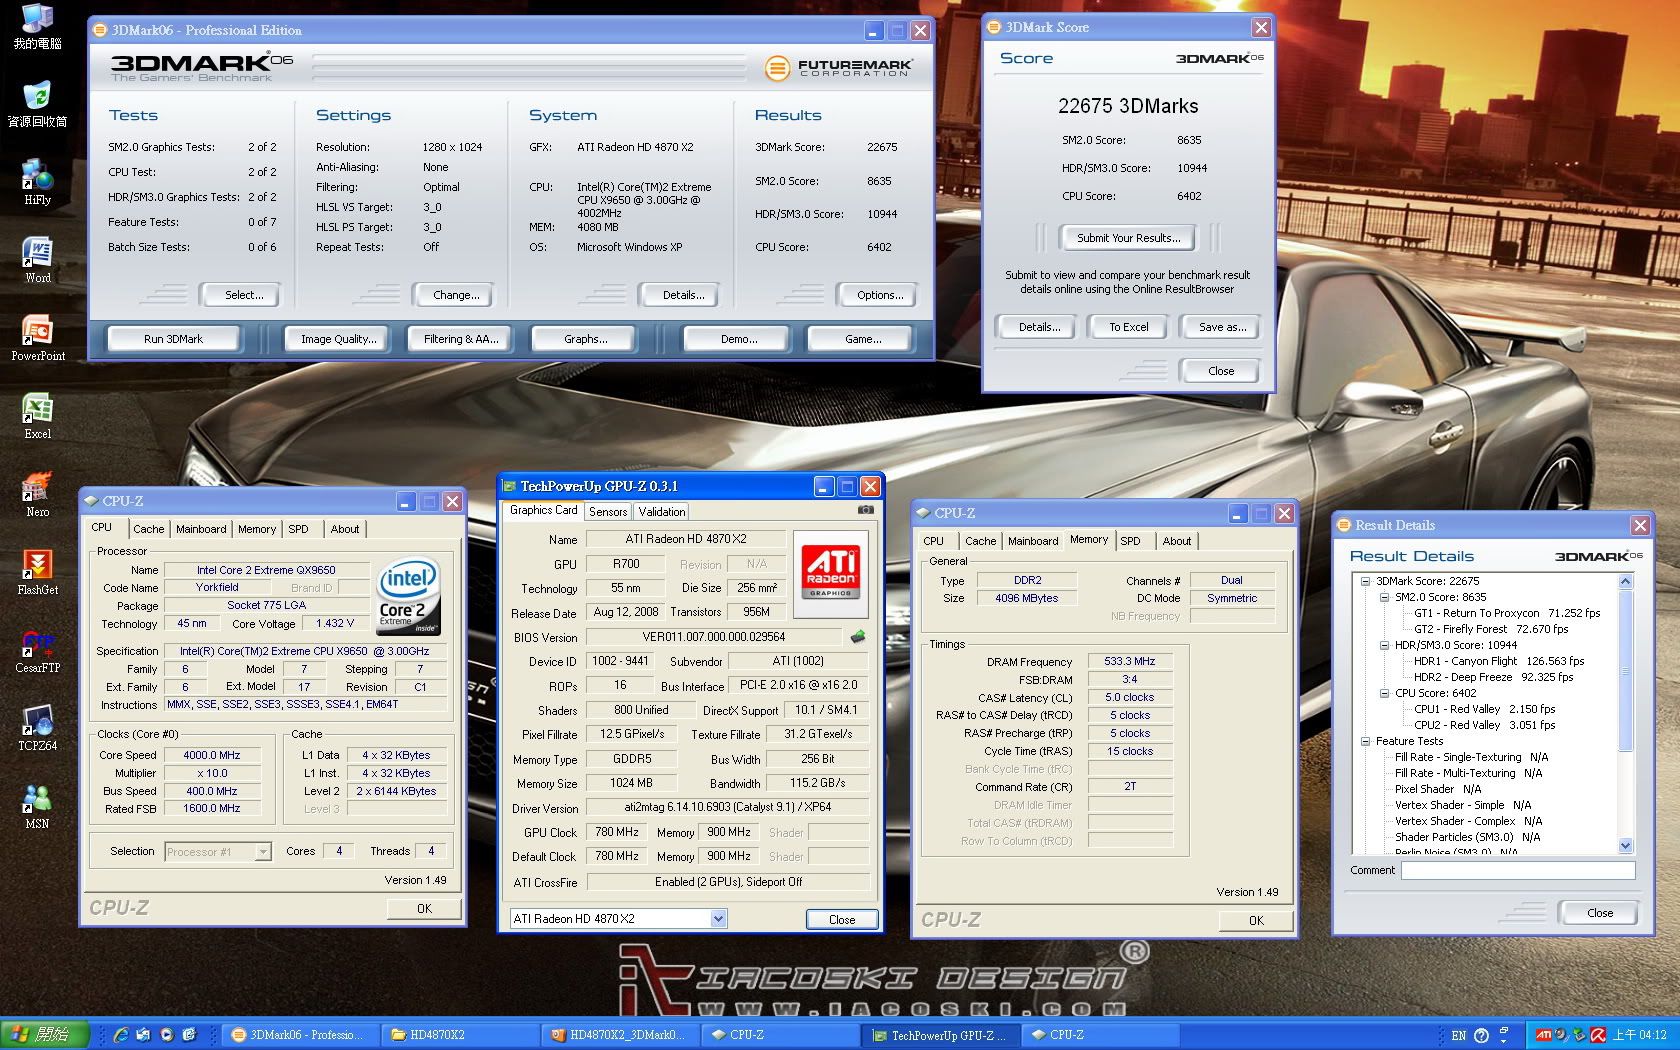This screenshot has height=1050, width=1680.
Task: Click the Image Quality button
Action: click(339, 339)
